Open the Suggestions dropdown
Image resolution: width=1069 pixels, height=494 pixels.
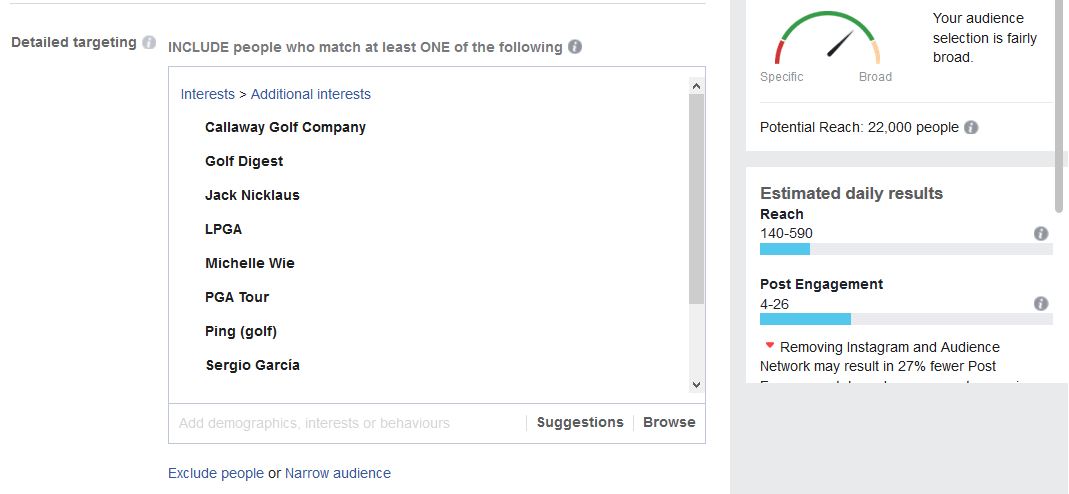(580, 422)
